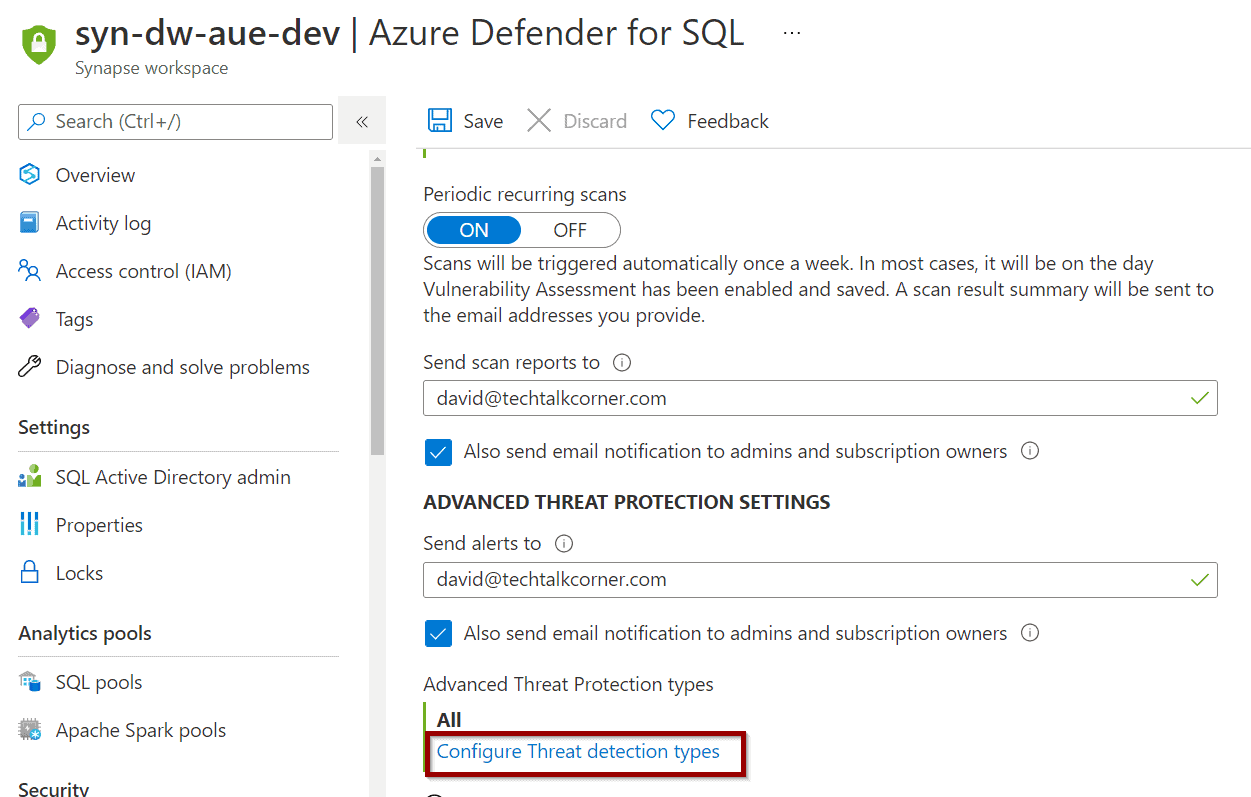Open the ellipsis more options menu
Image resolution: width=1251 pixels, height=797 pixels.
click(792, 33)
